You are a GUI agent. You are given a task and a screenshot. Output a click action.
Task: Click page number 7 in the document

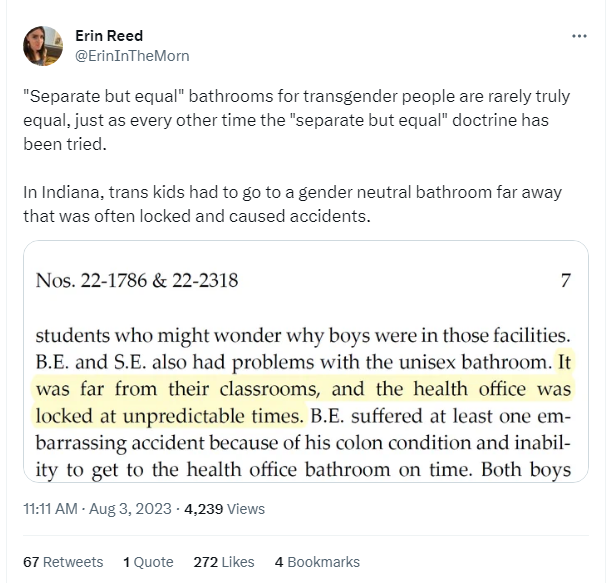565,281
